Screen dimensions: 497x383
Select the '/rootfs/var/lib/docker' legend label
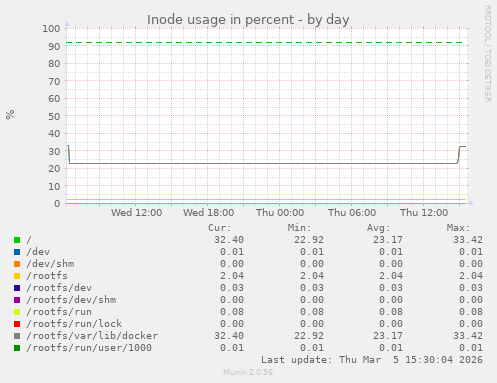click(92, 336)
